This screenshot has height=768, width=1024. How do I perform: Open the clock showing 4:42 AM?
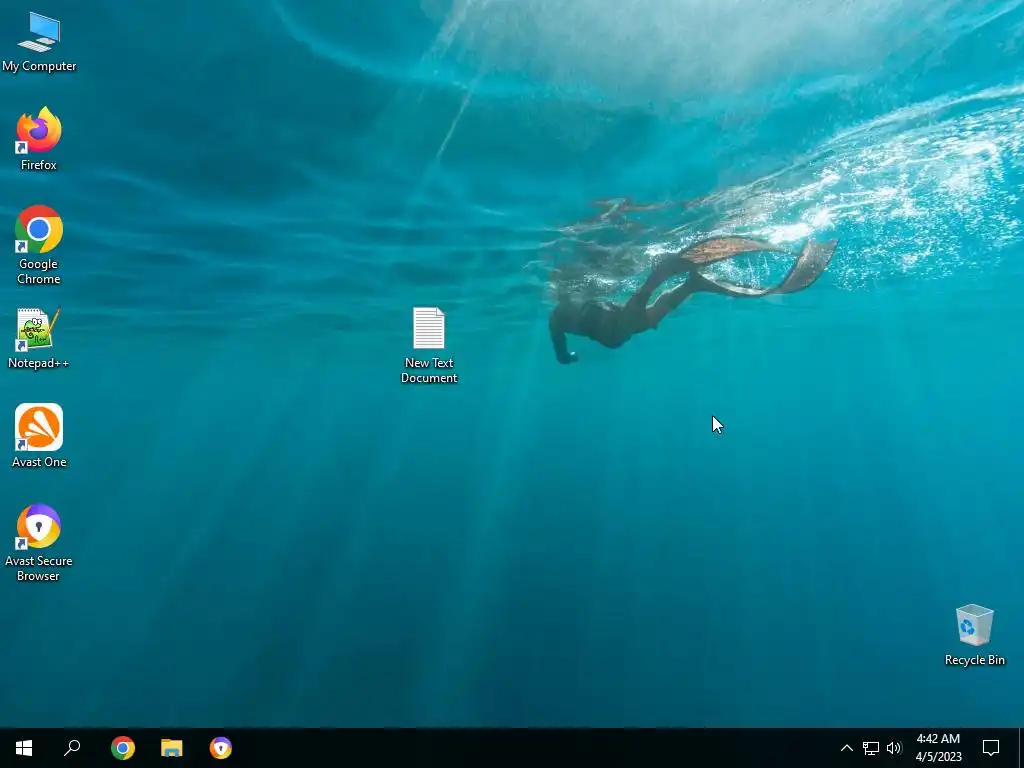(x=938, y=748)
